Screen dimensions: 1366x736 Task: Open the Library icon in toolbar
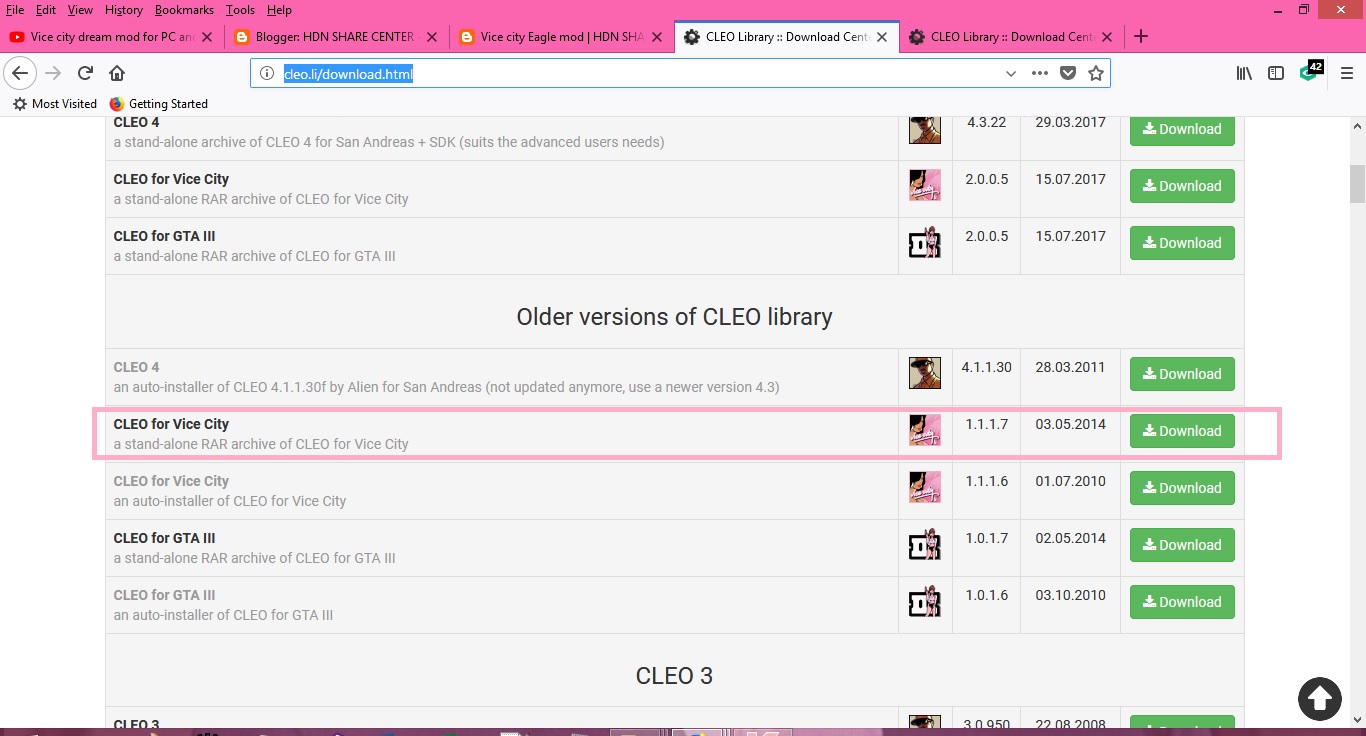coord(1244,73)
